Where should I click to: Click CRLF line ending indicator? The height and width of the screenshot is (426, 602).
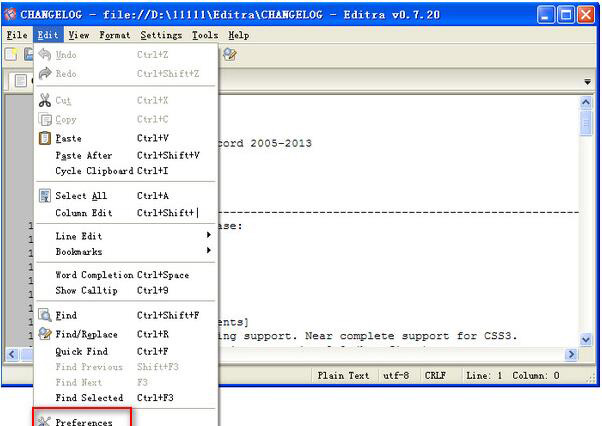pos(435,376)
